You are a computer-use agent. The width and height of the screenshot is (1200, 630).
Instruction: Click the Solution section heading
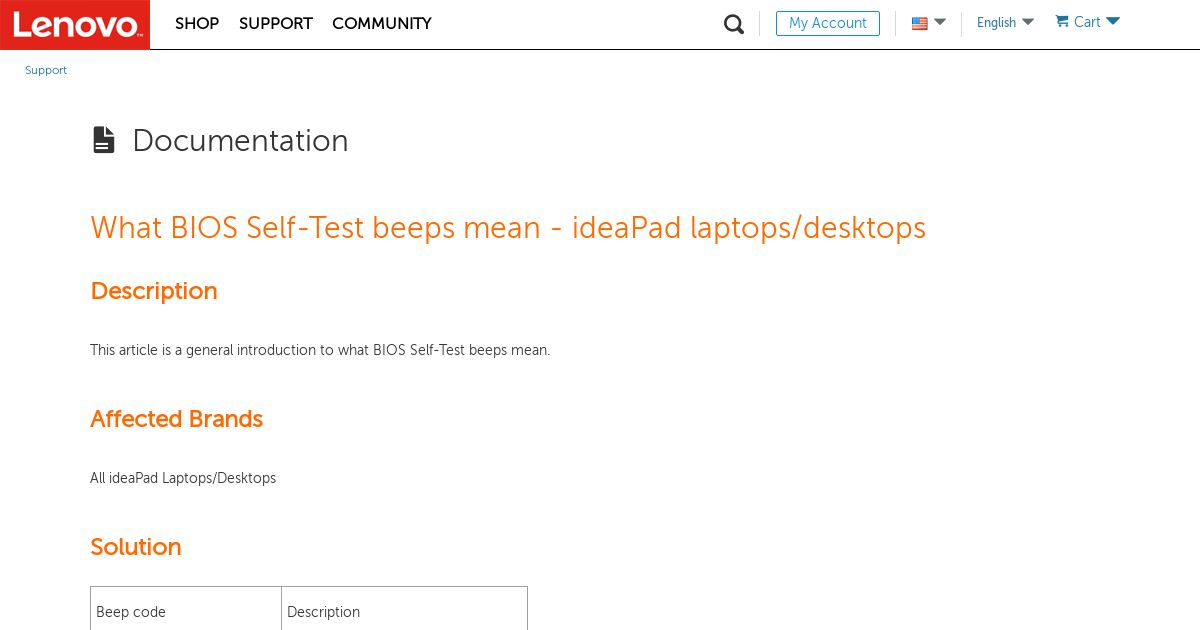[136, 547]
